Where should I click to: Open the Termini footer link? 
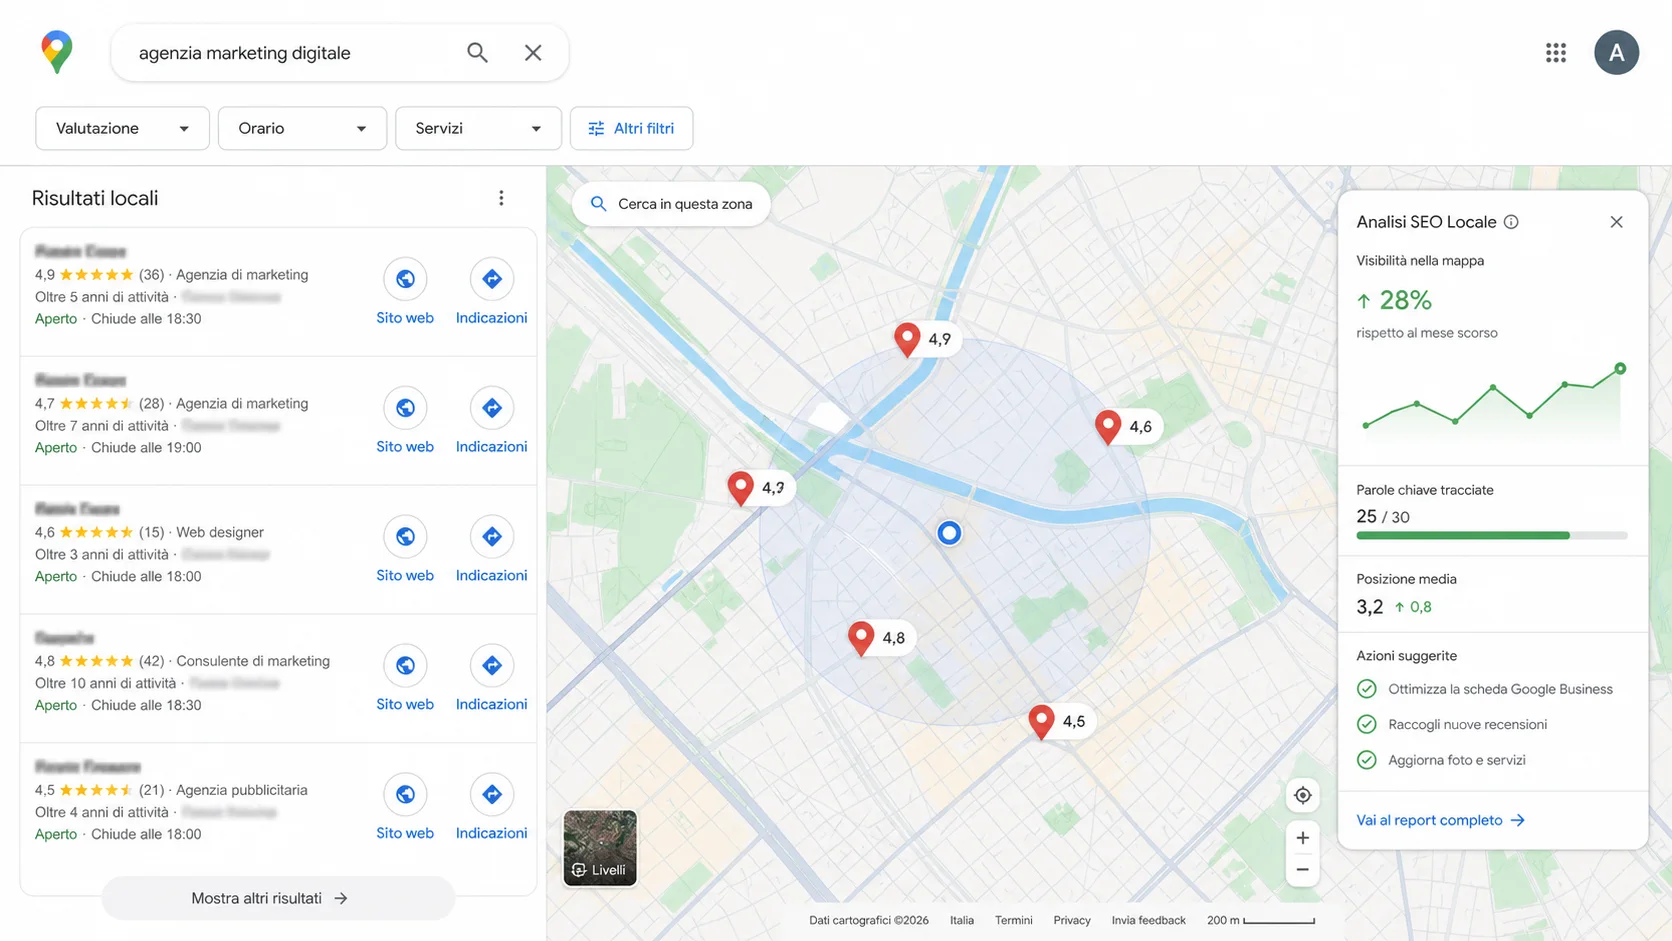[x=1013, y=920]
